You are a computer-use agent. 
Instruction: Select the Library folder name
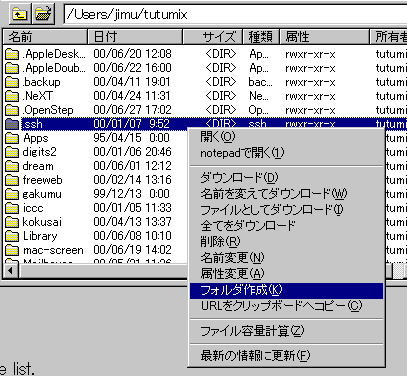click(40, 236)
